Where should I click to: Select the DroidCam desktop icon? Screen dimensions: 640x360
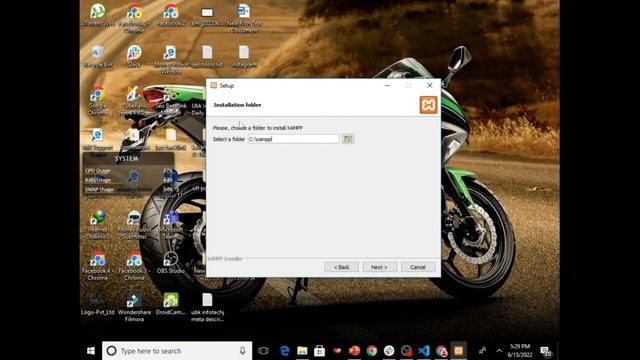click(171, 304)
